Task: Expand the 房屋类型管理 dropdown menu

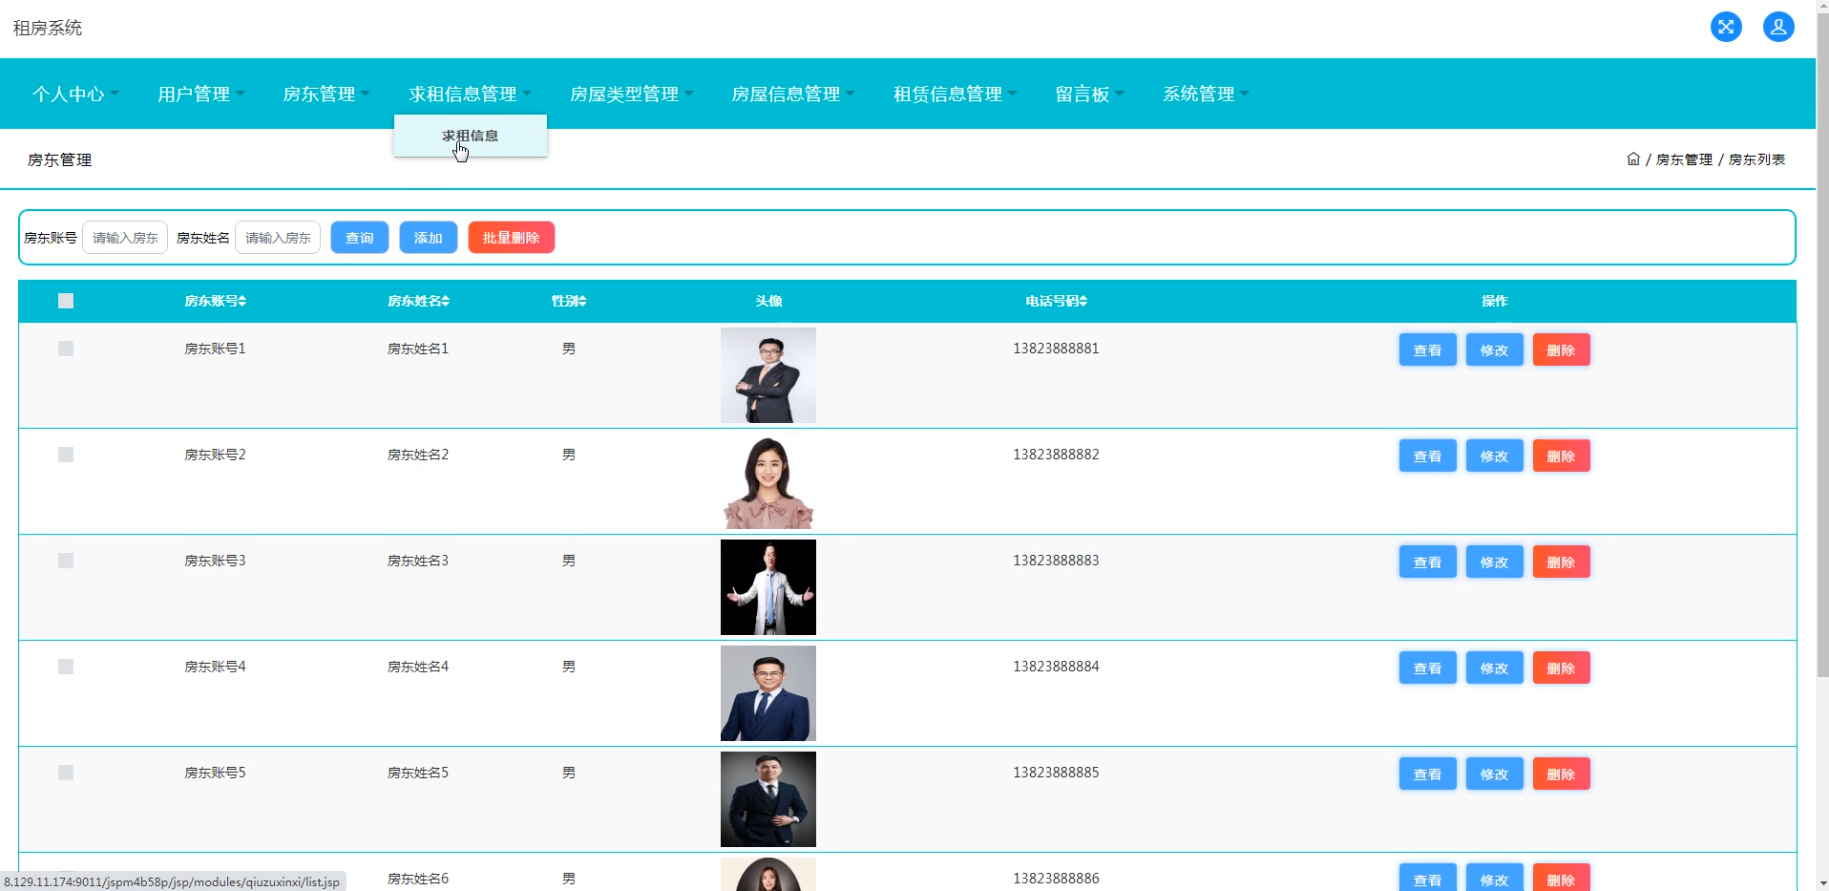Action: [631, 94]
